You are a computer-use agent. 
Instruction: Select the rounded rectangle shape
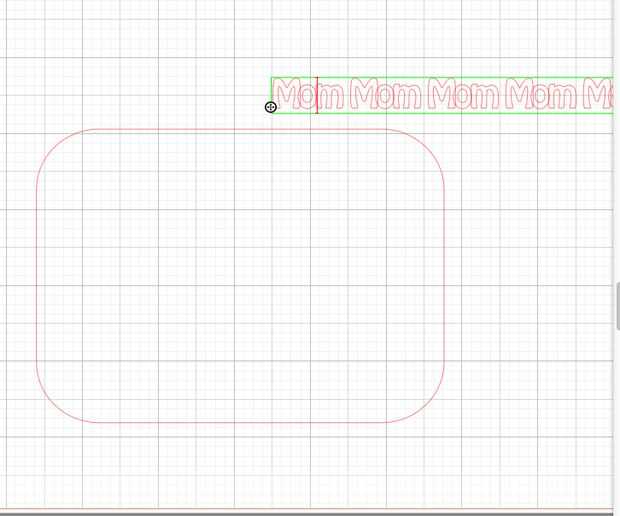240,276
